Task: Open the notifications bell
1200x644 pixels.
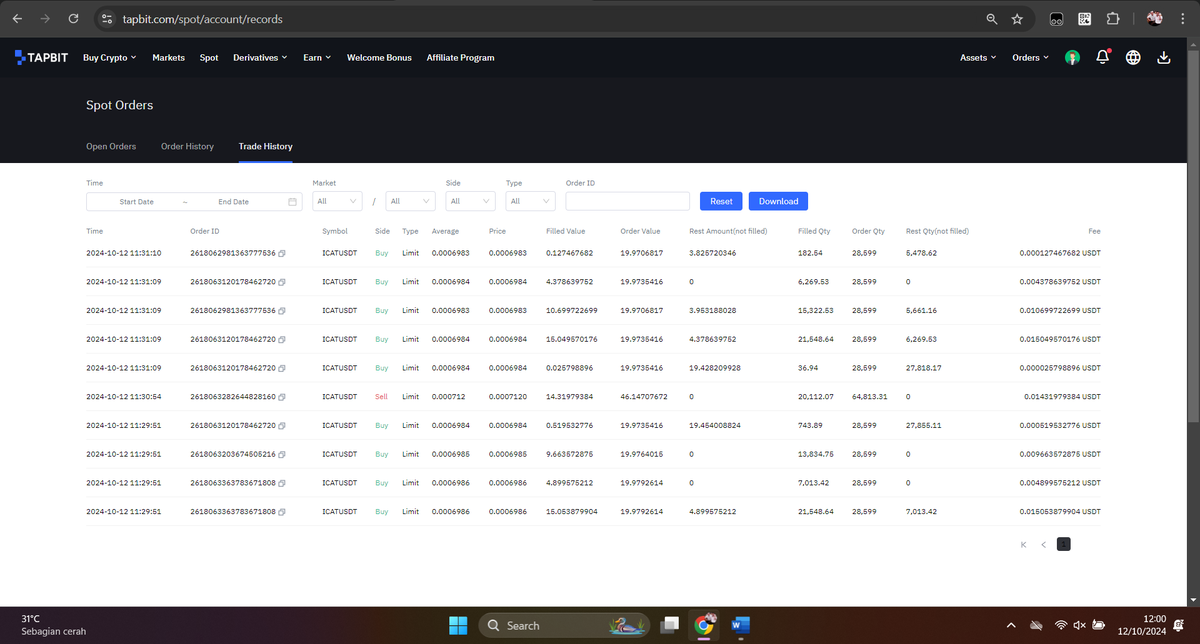Action: (1104, 57)
